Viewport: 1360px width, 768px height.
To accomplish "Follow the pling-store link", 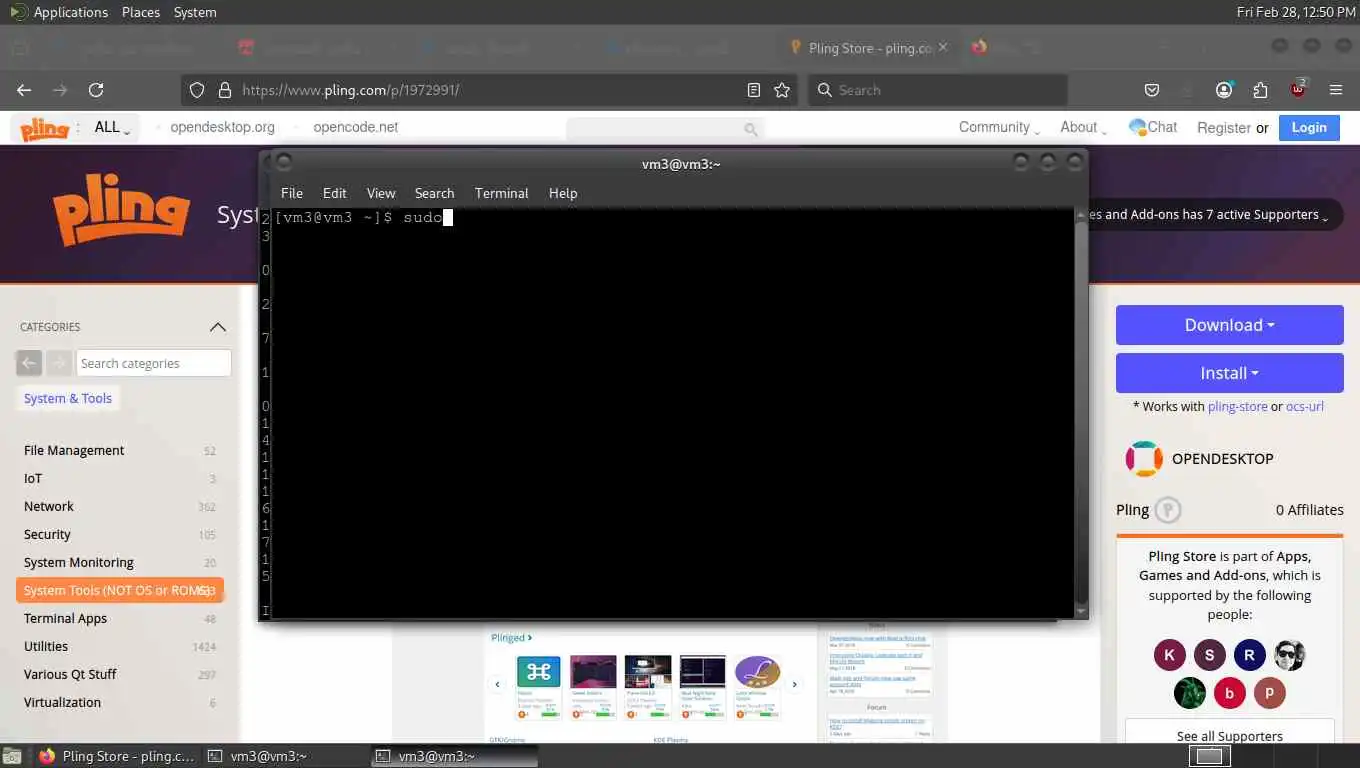I will [x=1237, y=406].
